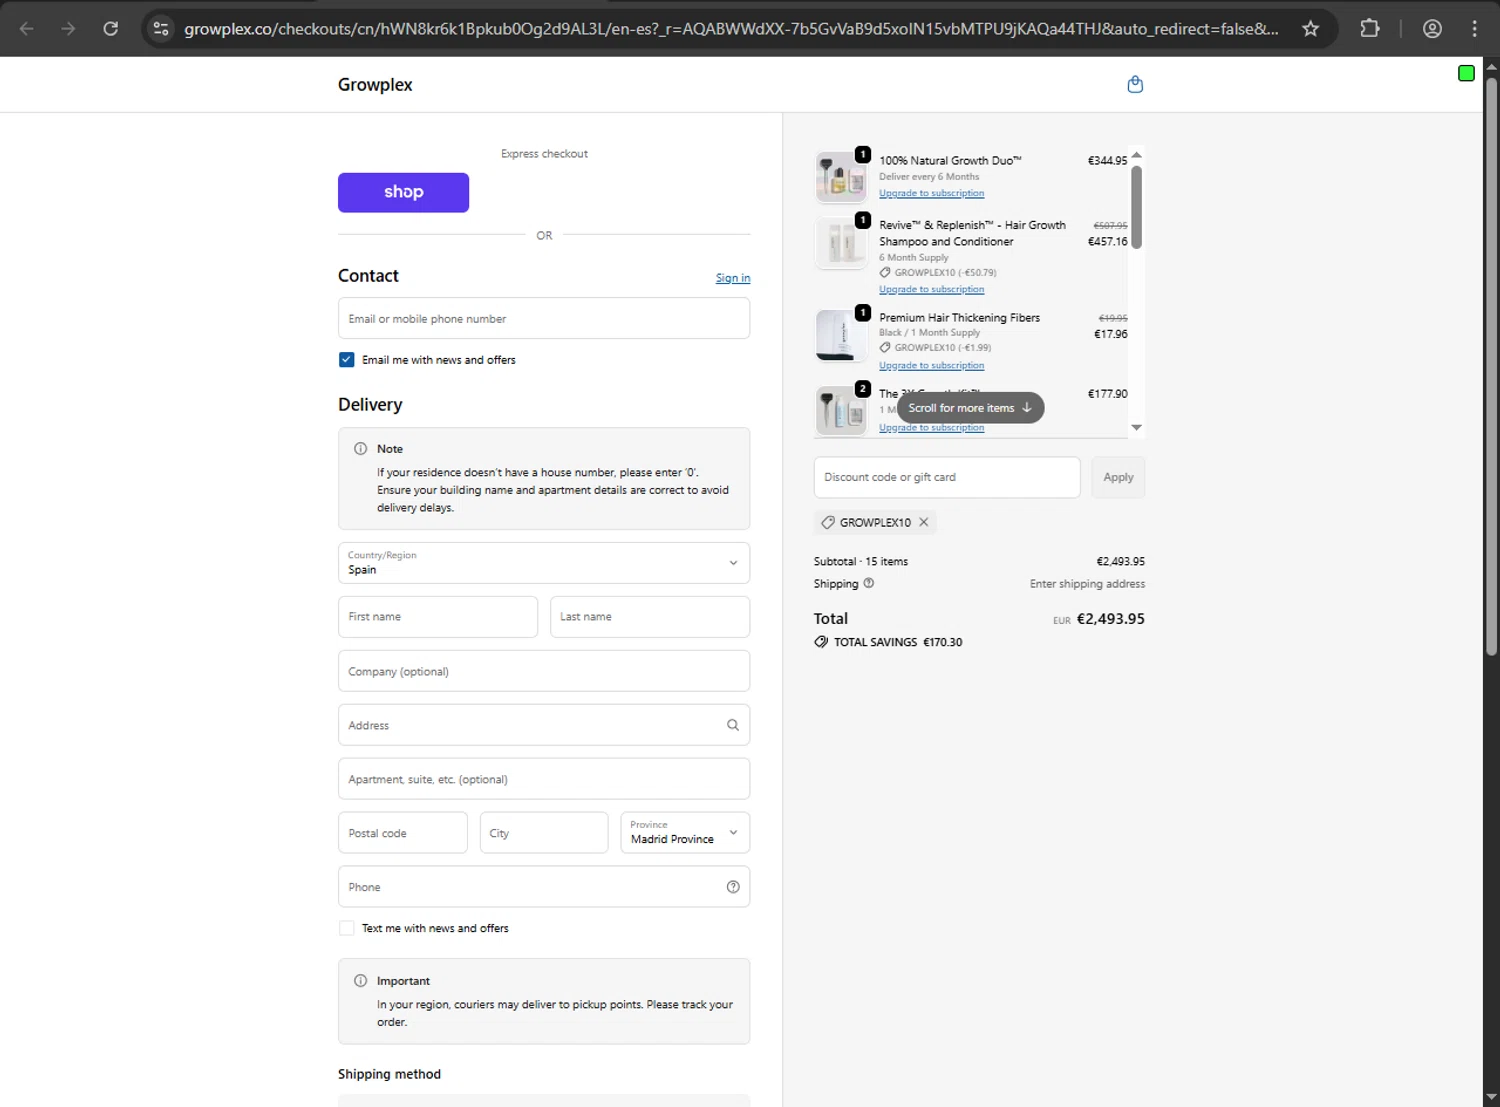Open the browser profile icon

click(1432, 29)
